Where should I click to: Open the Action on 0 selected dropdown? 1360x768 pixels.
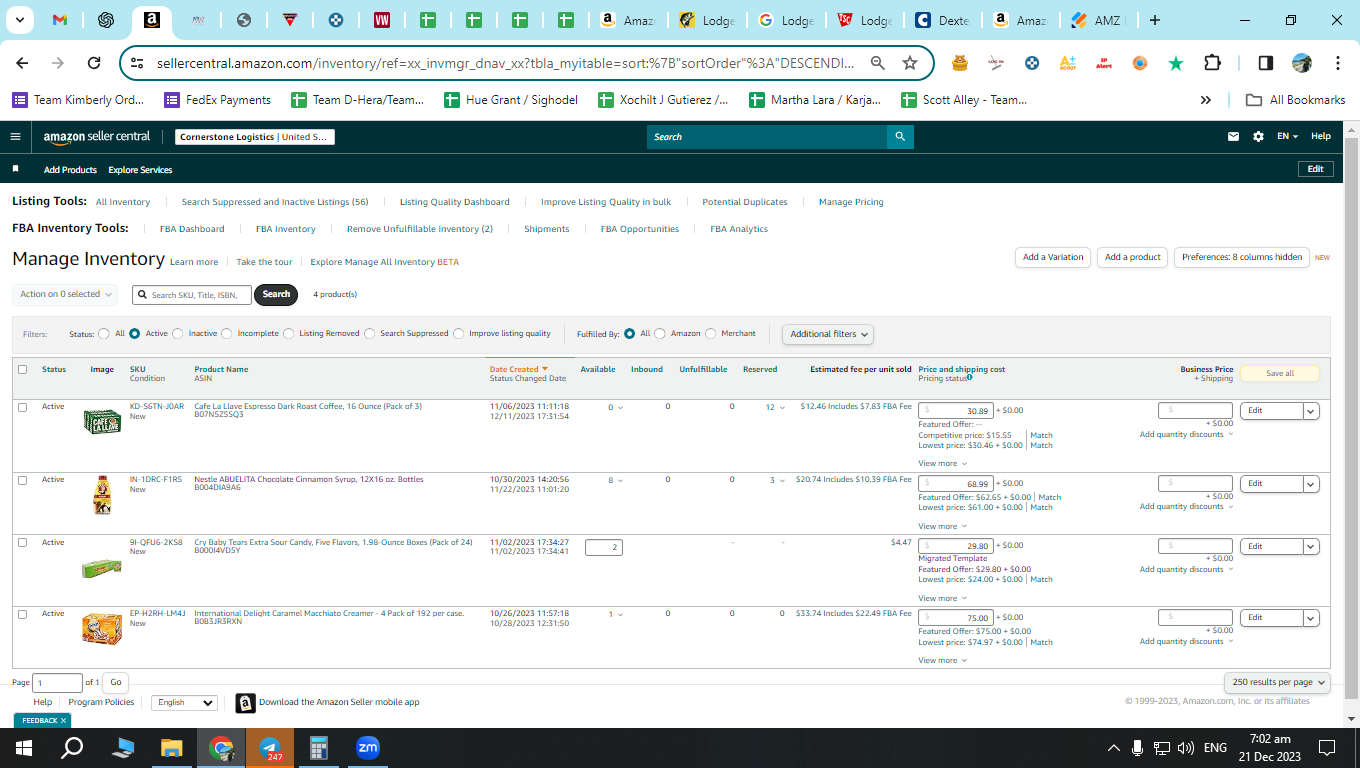(65, 294)
